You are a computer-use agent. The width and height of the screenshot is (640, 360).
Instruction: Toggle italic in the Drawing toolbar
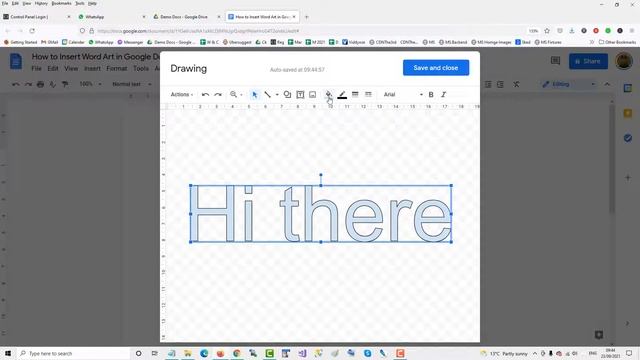[x=444, y=94]
